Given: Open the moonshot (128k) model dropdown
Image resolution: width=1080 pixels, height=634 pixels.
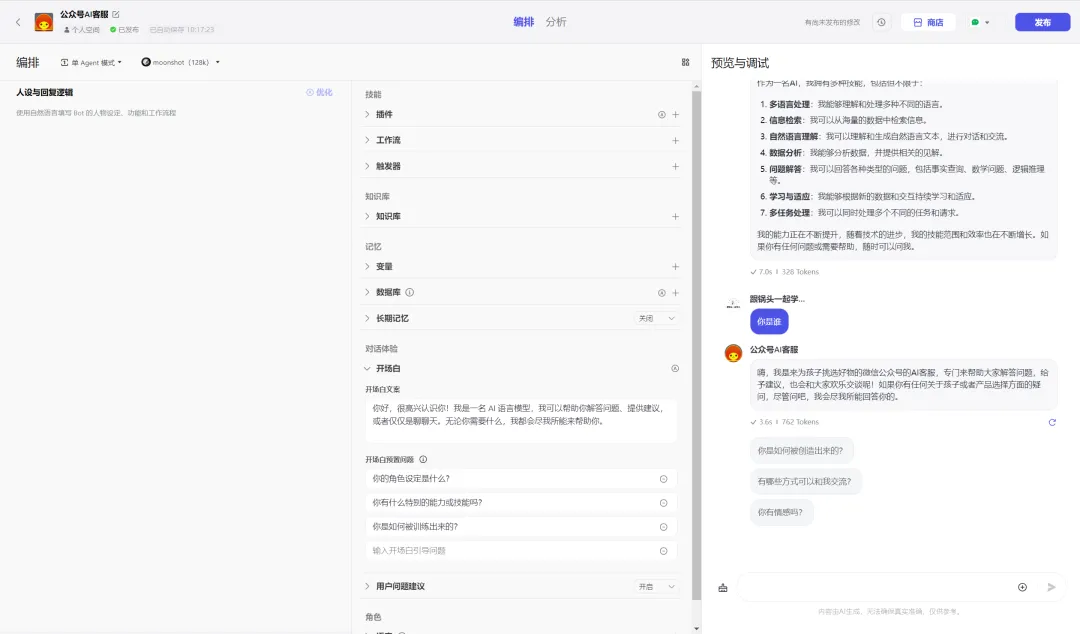Looking at the screenshot, I should 181,62.
